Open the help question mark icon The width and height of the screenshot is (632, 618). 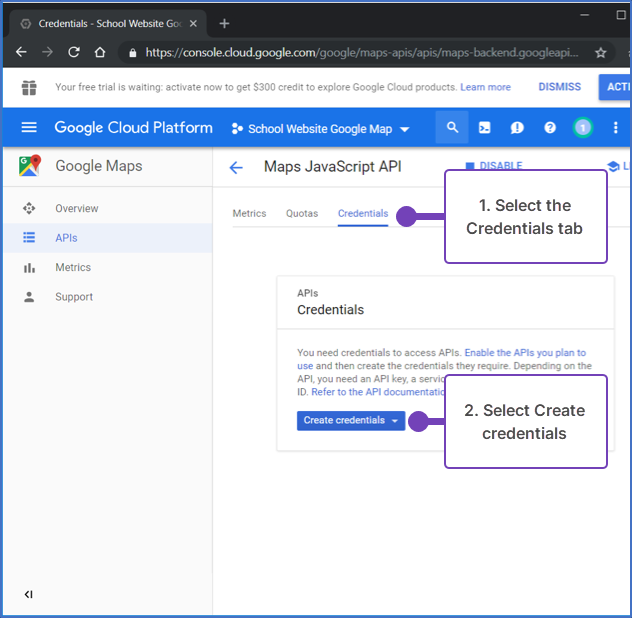click(x=549, y=128)
